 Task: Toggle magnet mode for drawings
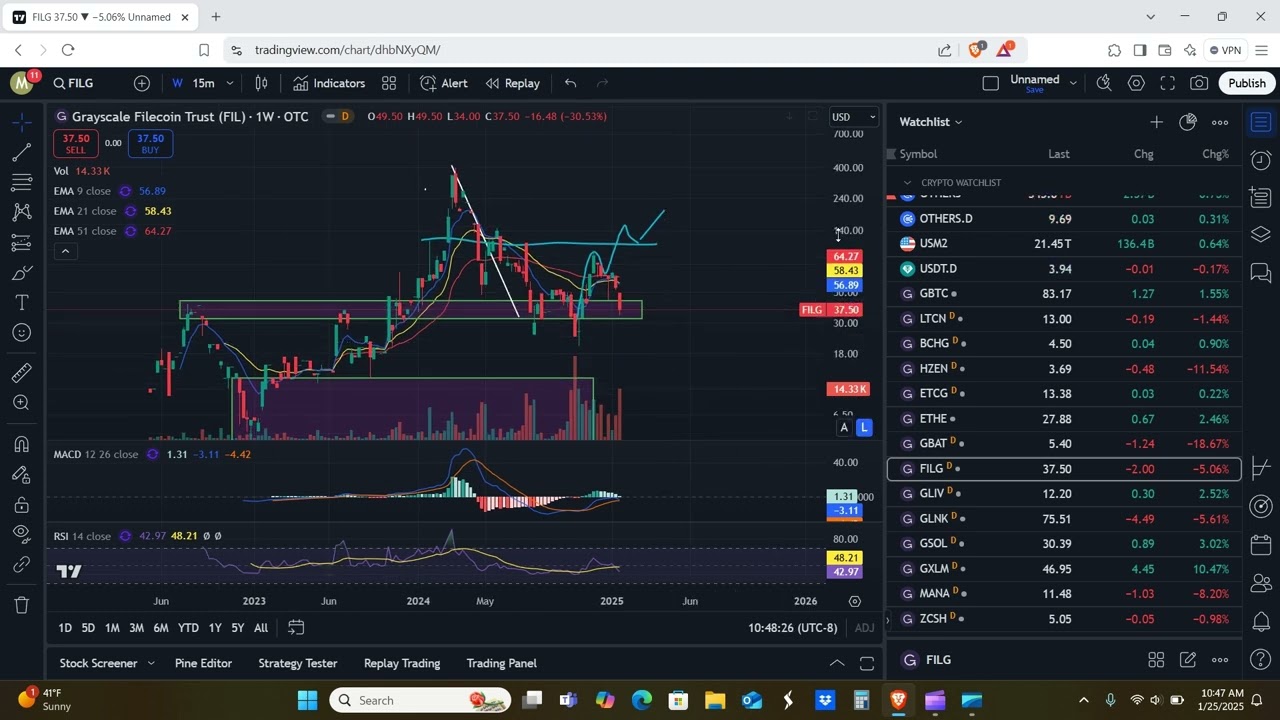21,444
